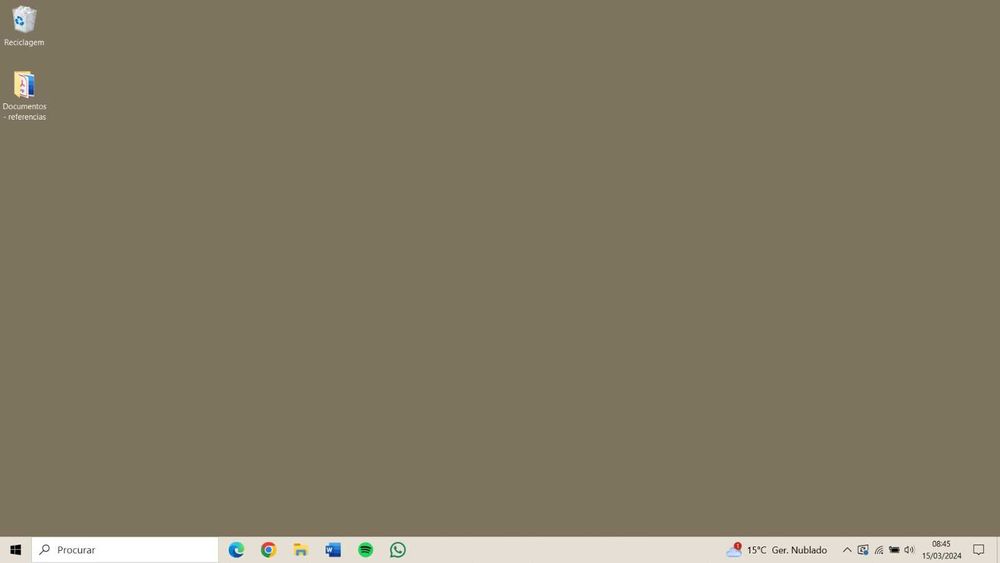Open File Explorer from taskbar
1000x563 pixels.
point(300,550)
